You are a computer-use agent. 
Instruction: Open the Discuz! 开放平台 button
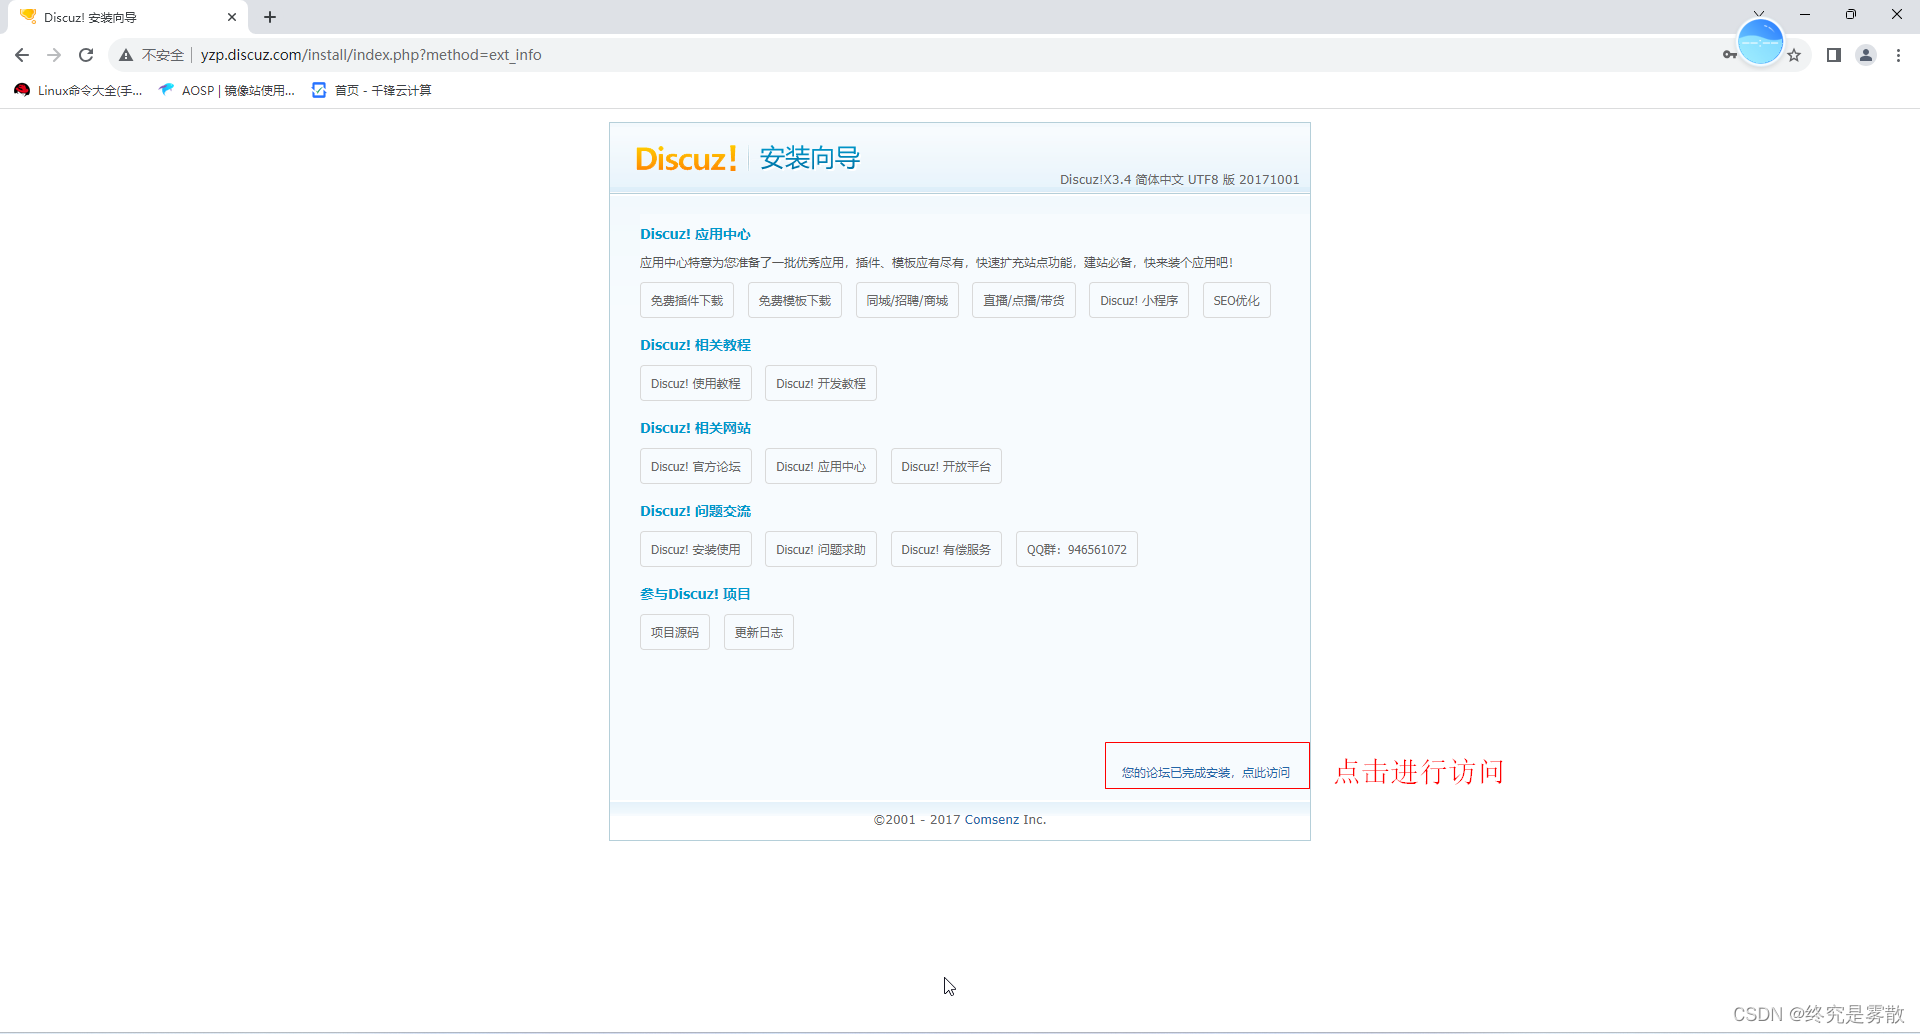click(946, 466)
